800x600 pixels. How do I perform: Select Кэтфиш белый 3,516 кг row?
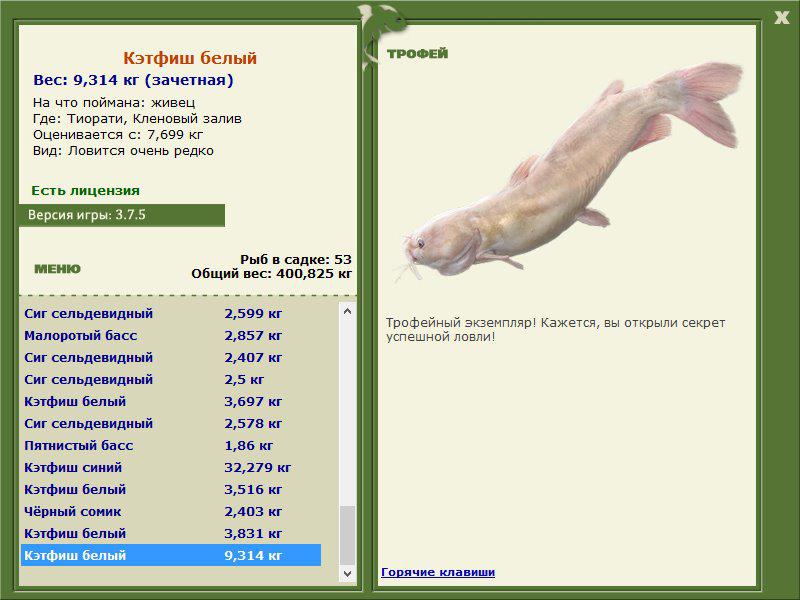171,489
